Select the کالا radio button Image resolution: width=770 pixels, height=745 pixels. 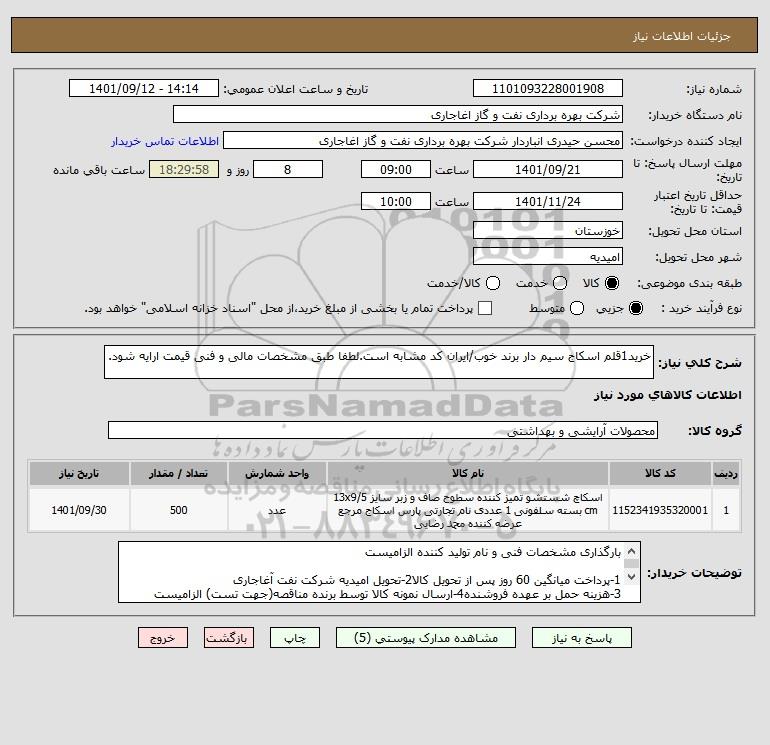612,283
